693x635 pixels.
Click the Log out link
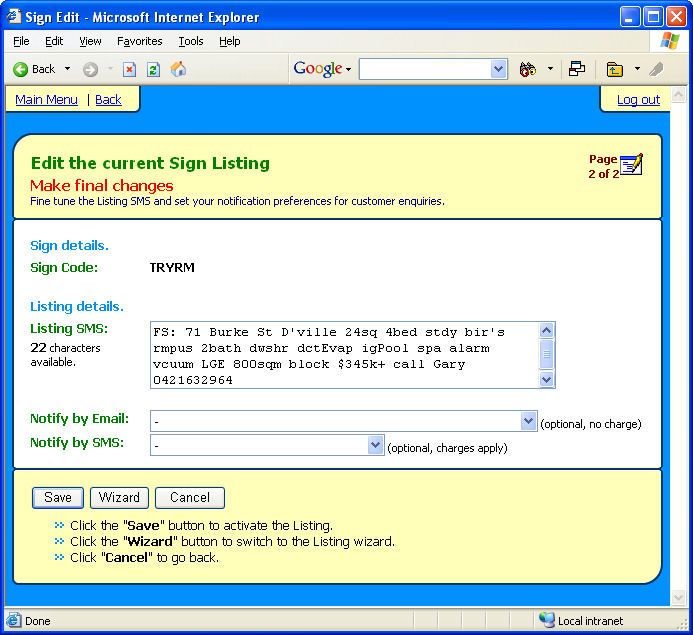click(638, 100)
